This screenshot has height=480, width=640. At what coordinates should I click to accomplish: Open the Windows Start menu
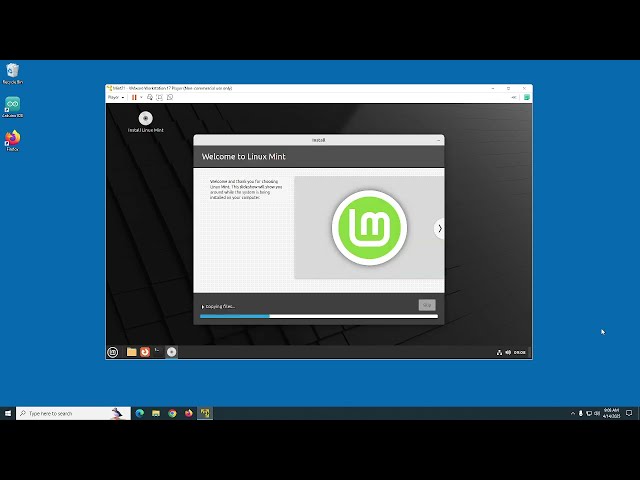tap(8, 413)
